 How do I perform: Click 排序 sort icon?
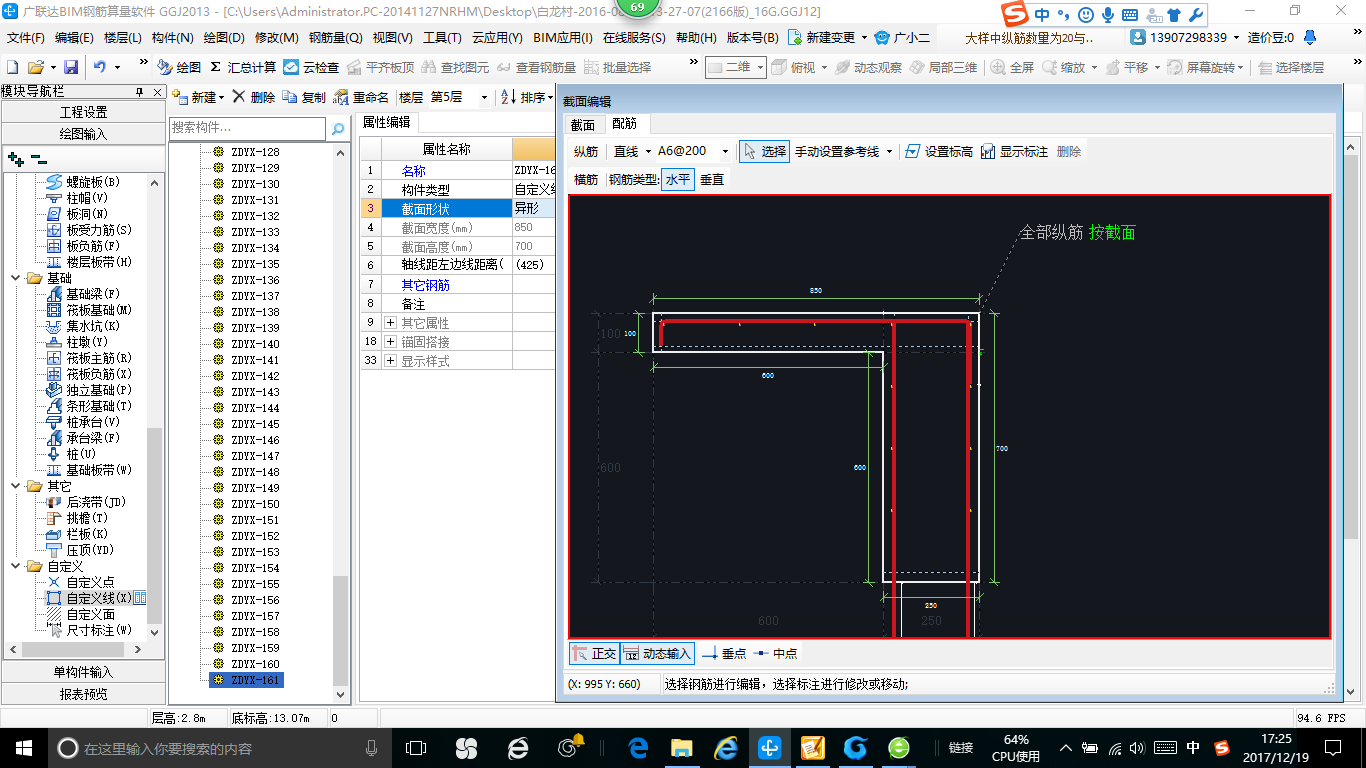coord(524,97)
